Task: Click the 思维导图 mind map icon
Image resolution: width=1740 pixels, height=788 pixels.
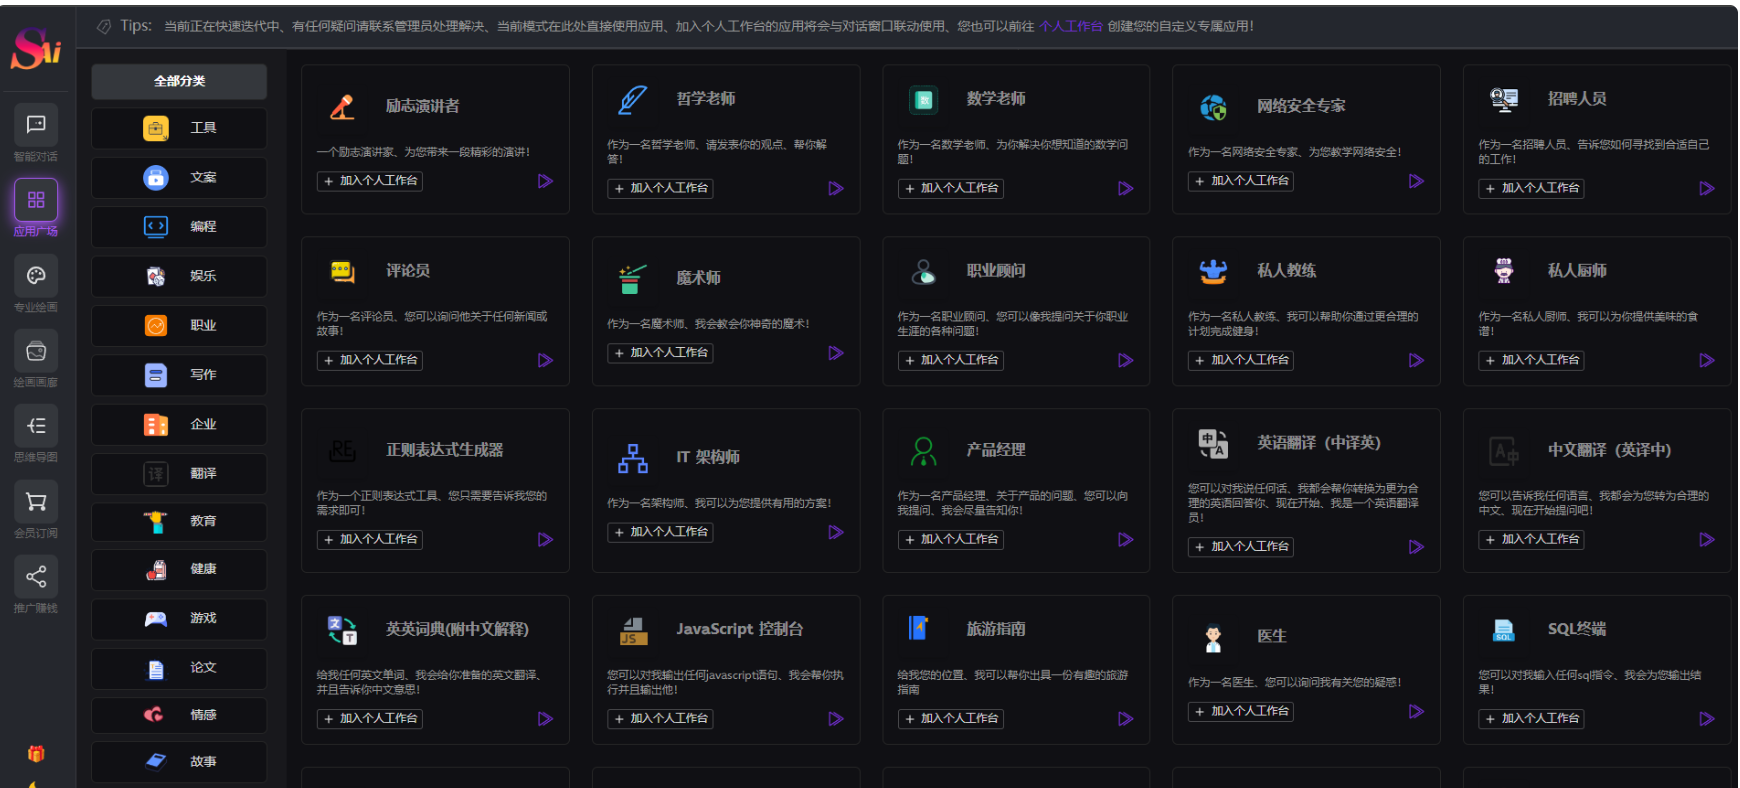Action: coord(36,426)
